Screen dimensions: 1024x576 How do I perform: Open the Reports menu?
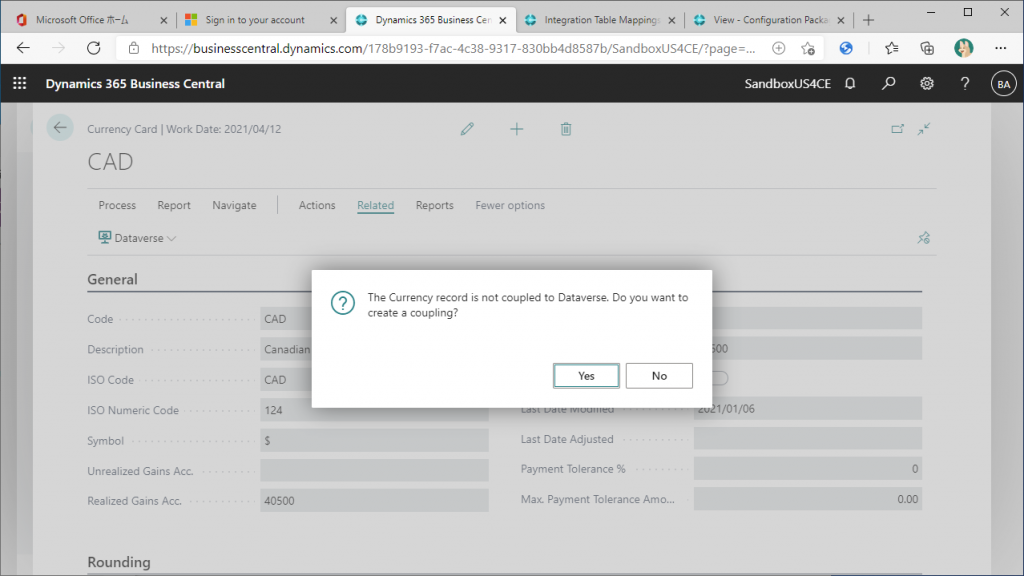coord(434,205)
